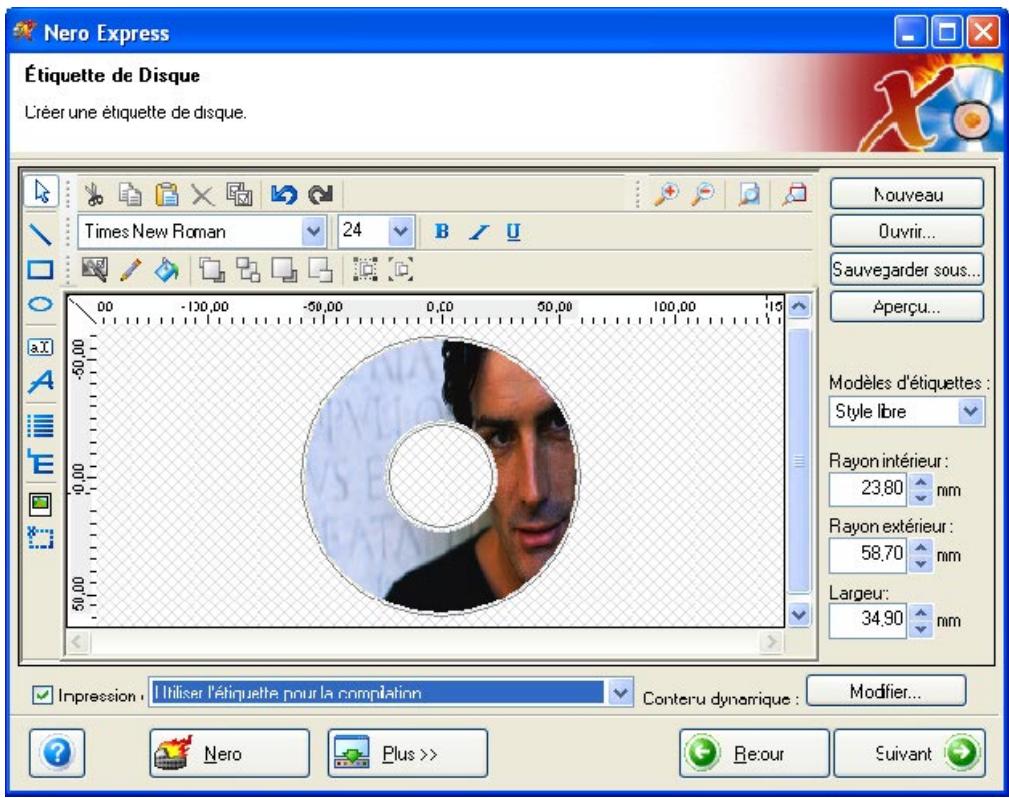Viewport: 1009px width, 798px height.
Task: Increase the Largeur value
Action: point(921,613)
